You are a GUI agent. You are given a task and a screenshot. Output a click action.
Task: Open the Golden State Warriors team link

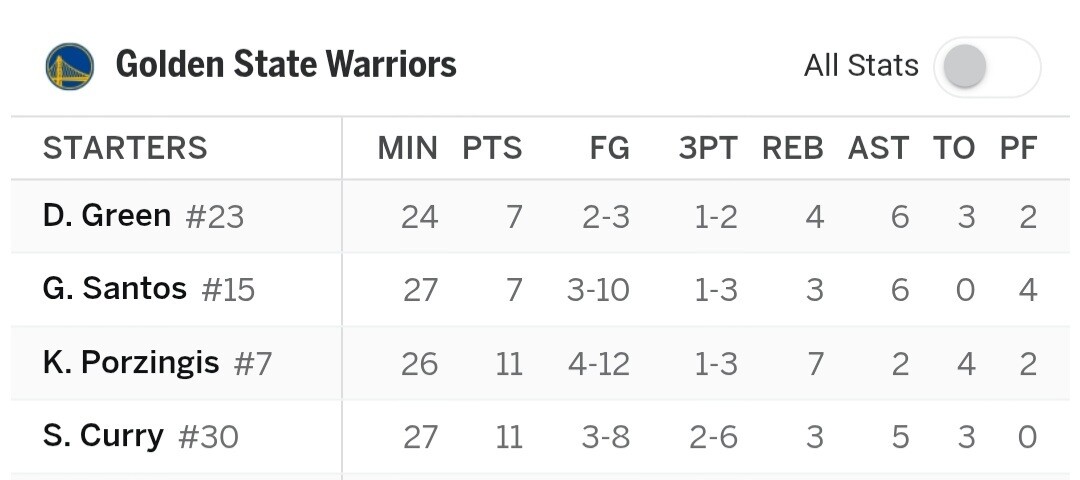pyautogui.click(x=286, y=65)
